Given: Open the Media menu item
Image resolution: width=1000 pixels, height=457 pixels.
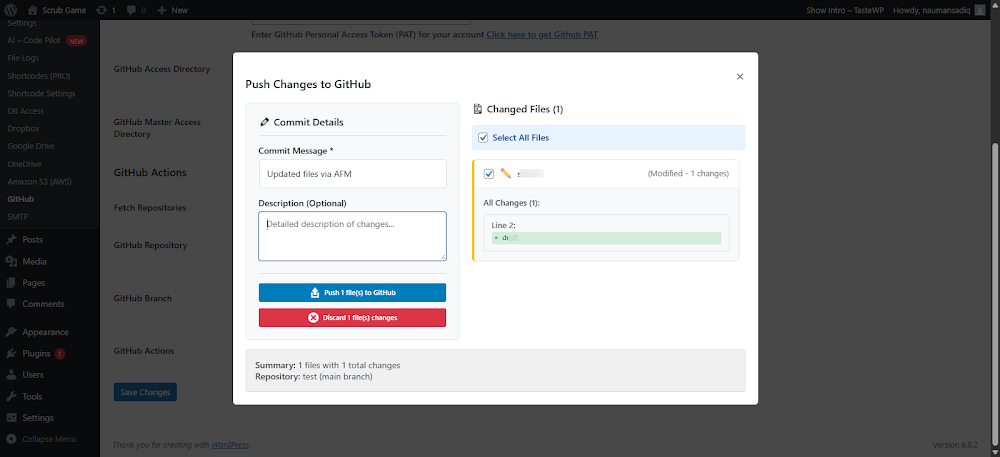Looking at the screenshot, I should click(x=34, y=261).
